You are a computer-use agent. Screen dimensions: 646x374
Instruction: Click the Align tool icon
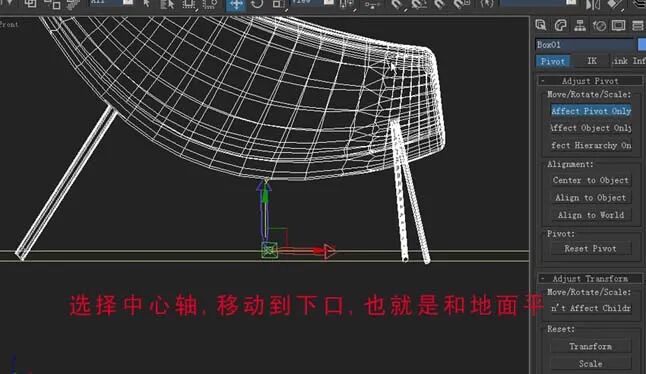pyautogui.click(x=614, y=4)
